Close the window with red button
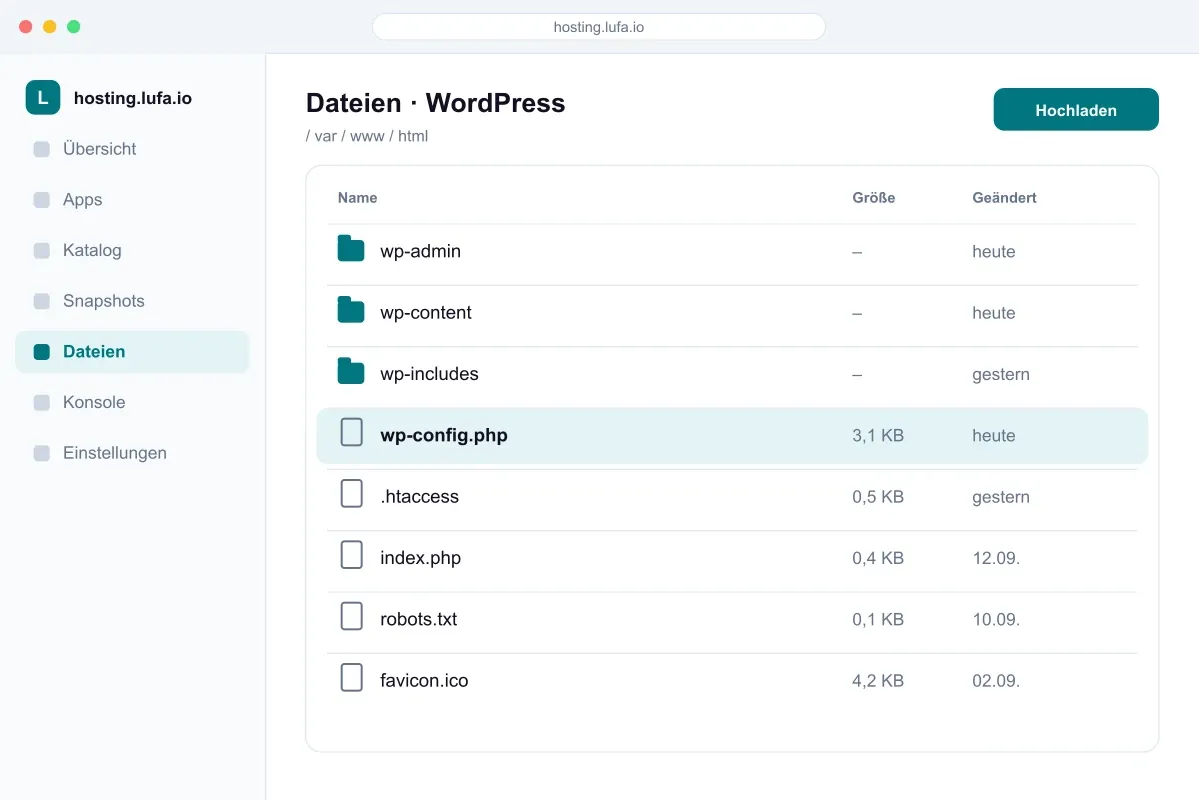The image size is (1199, 800). (25, 27)
